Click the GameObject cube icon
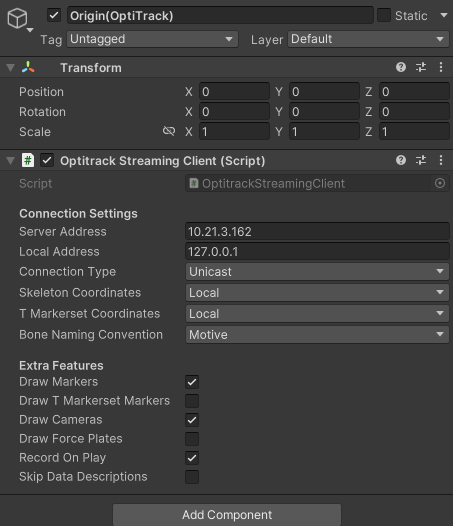 (17, 18)
